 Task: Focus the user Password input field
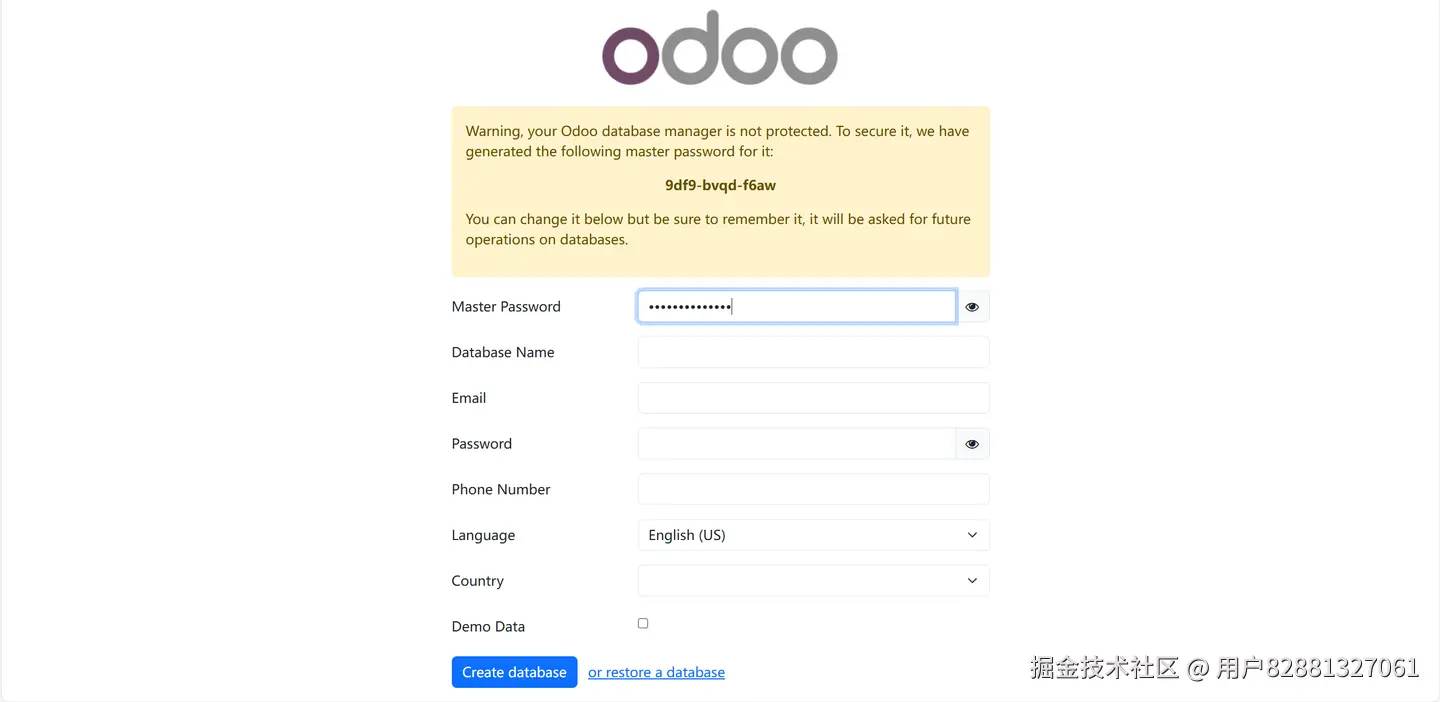tap(796, 444)
